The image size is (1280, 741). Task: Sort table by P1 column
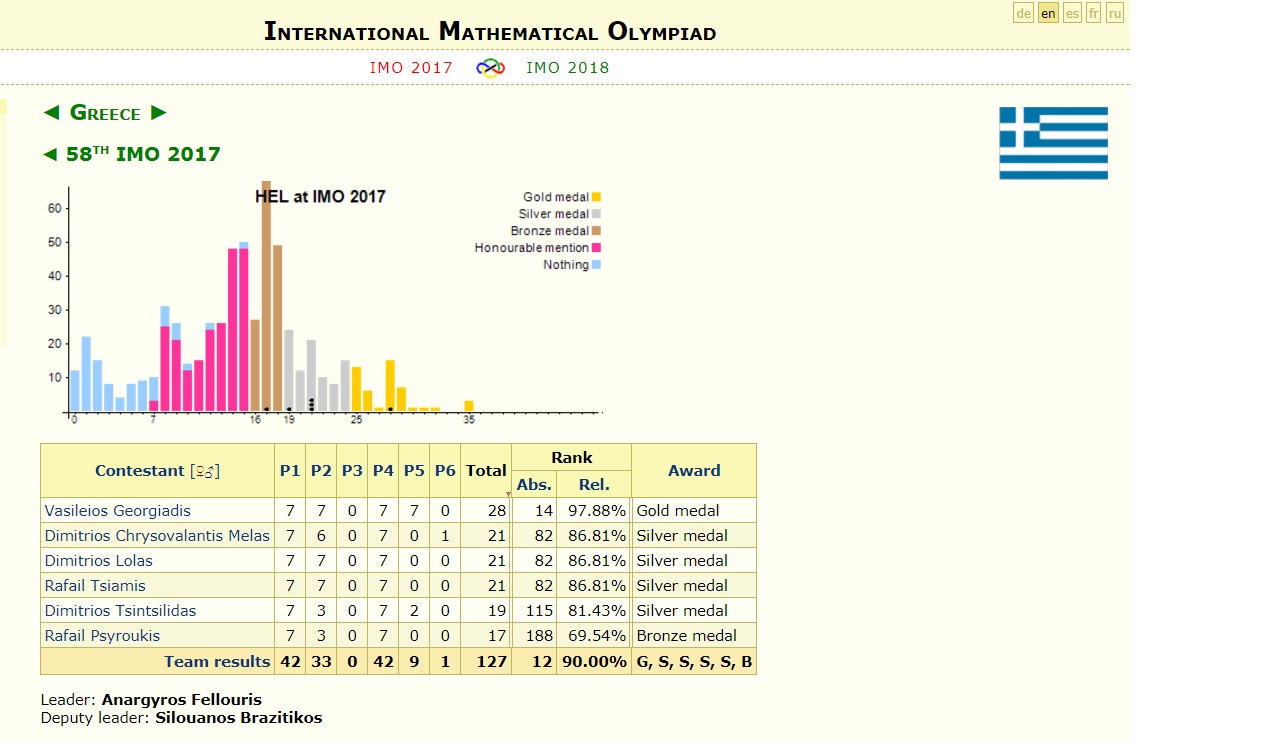pyautogui.click(x=290, y=471)
